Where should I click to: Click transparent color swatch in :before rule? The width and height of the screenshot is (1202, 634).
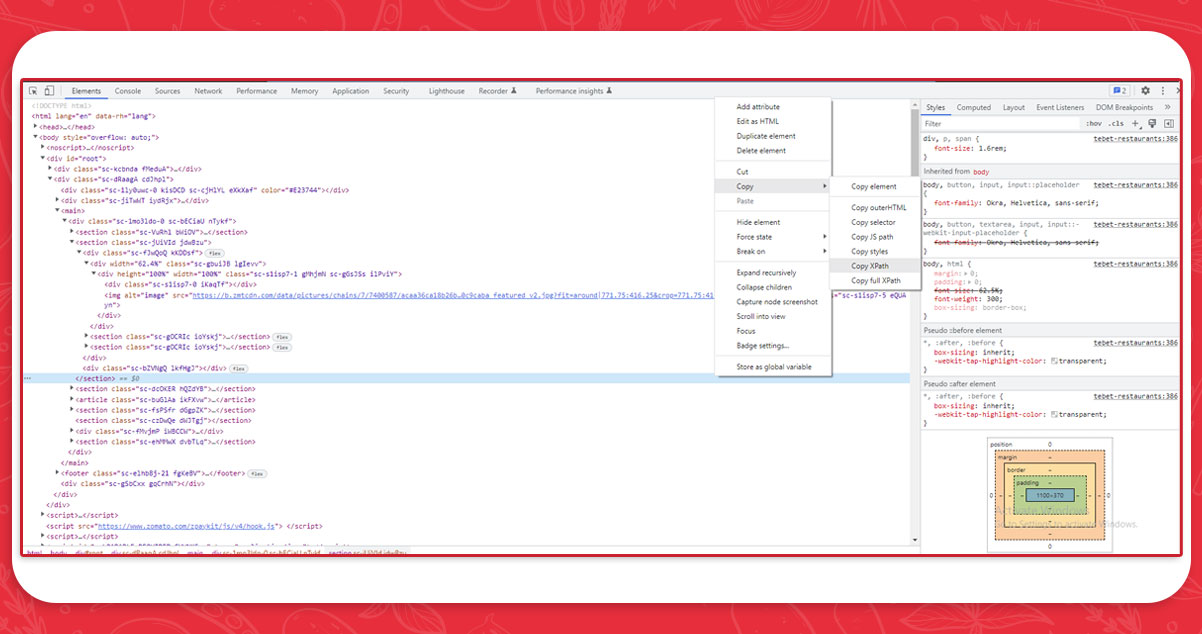point(1055,361)
